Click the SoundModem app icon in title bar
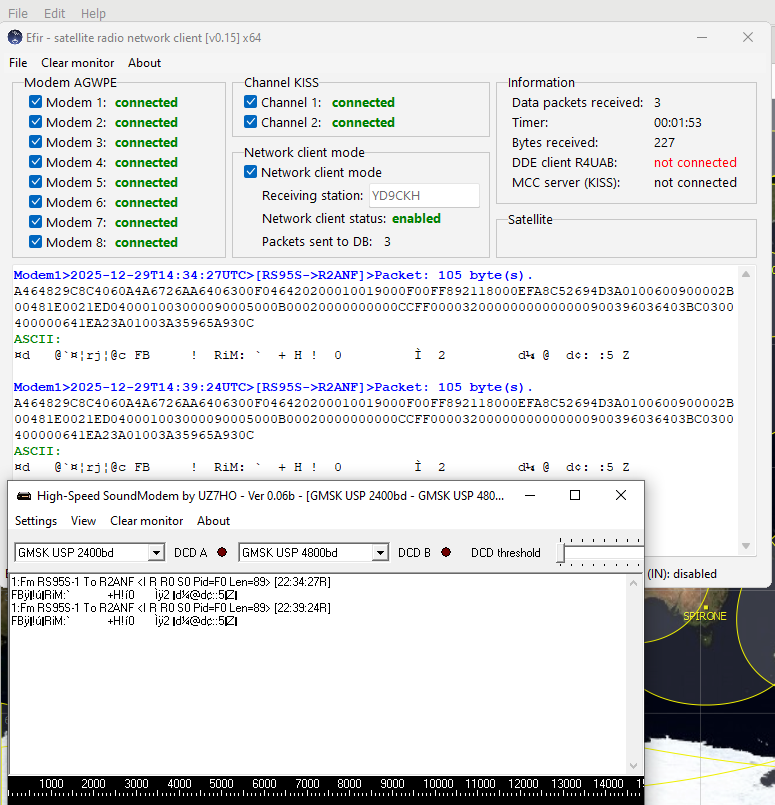 [x=24, y=495]
